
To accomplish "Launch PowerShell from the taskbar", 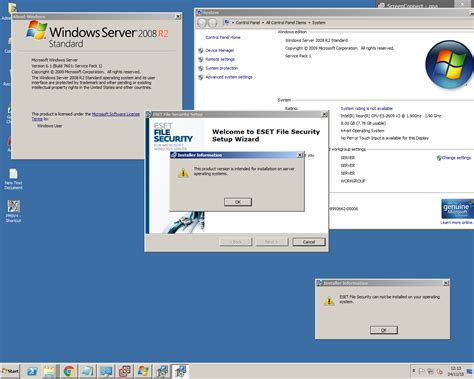I will click(x=32, y=371).
